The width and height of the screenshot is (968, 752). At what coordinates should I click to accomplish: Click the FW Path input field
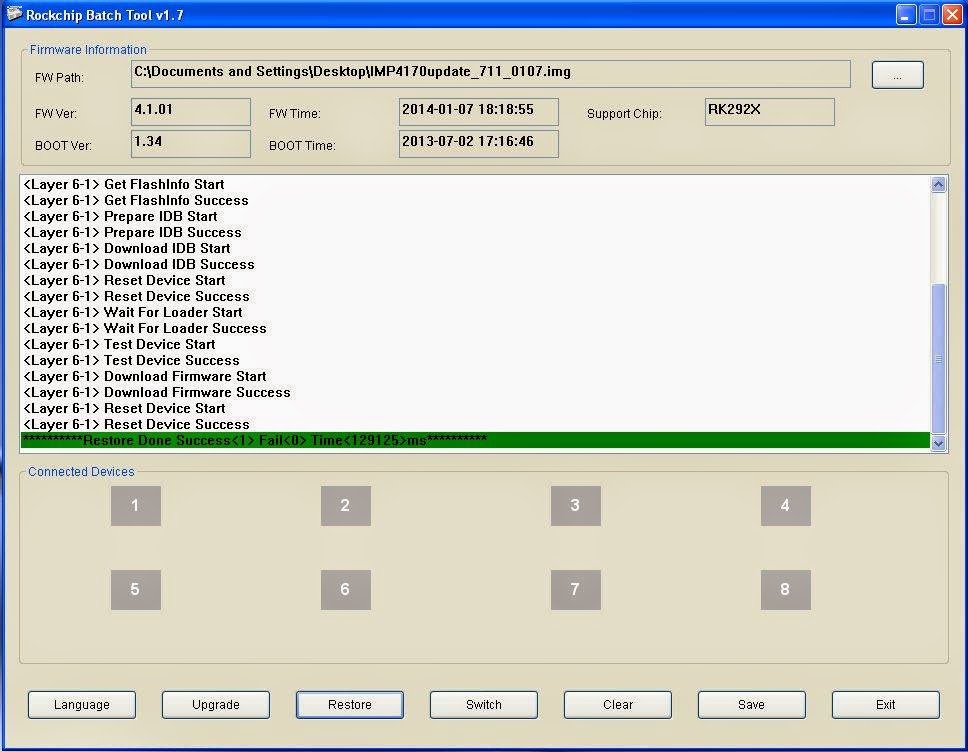[x=490, y=73]
